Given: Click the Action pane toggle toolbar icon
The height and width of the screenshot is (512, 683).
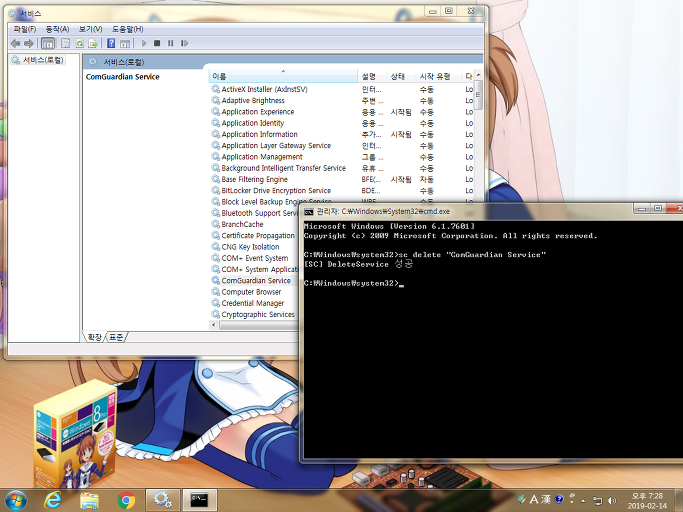Looking at the screenshot, I should pyautogui.click(x=125, y=43).
